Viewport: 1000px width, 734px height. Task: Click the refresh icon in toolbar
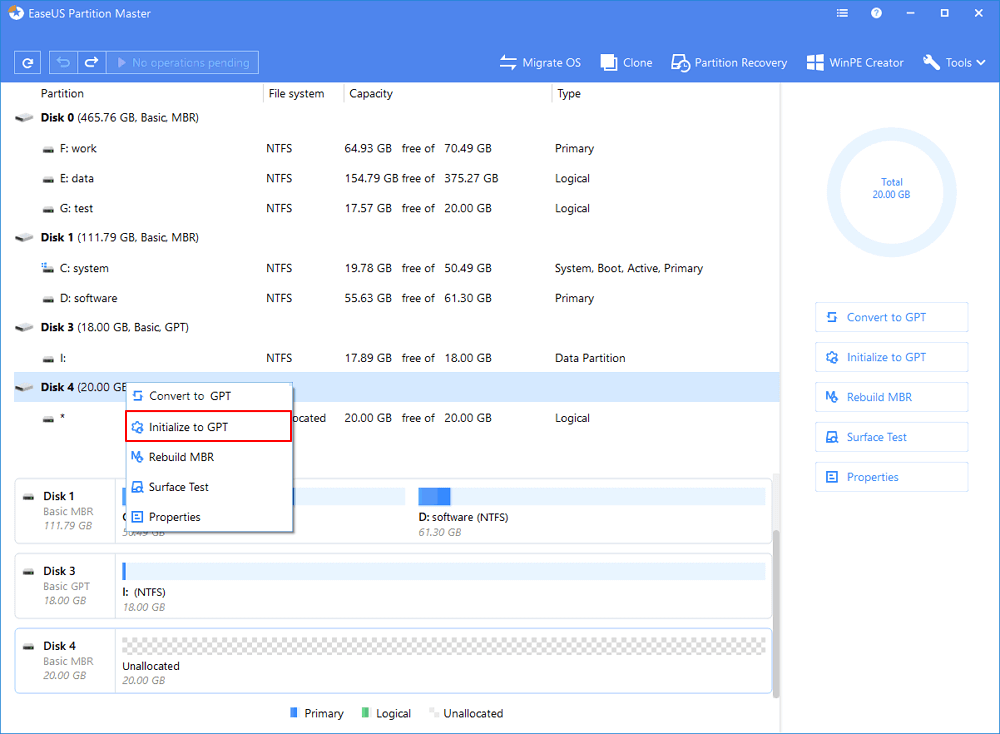(27, 63)
